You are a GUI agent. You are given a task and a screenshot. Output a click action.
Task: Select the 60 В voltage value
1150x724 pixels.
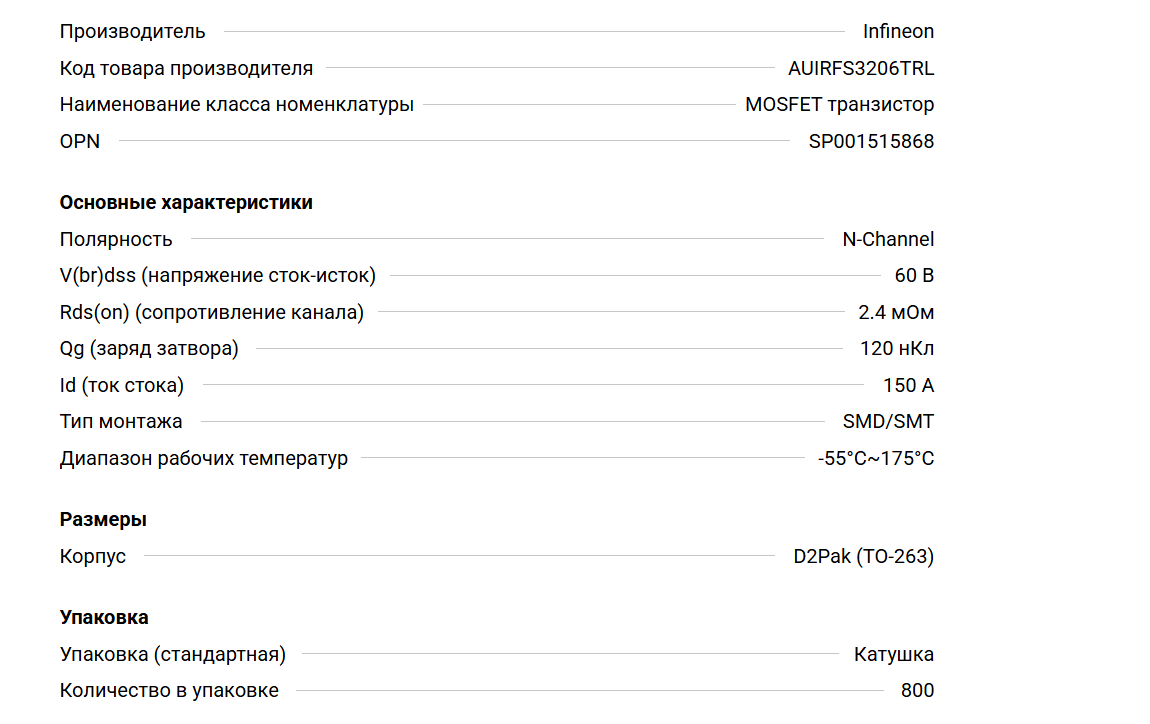coord(914,275)
